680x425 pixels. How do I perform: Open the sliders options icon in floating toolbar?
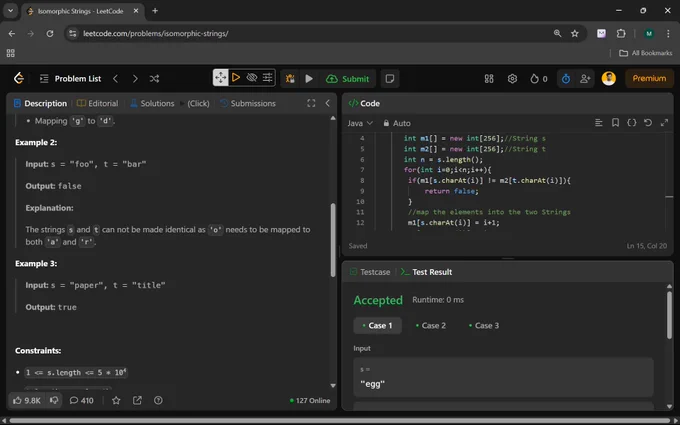point(268,78)
